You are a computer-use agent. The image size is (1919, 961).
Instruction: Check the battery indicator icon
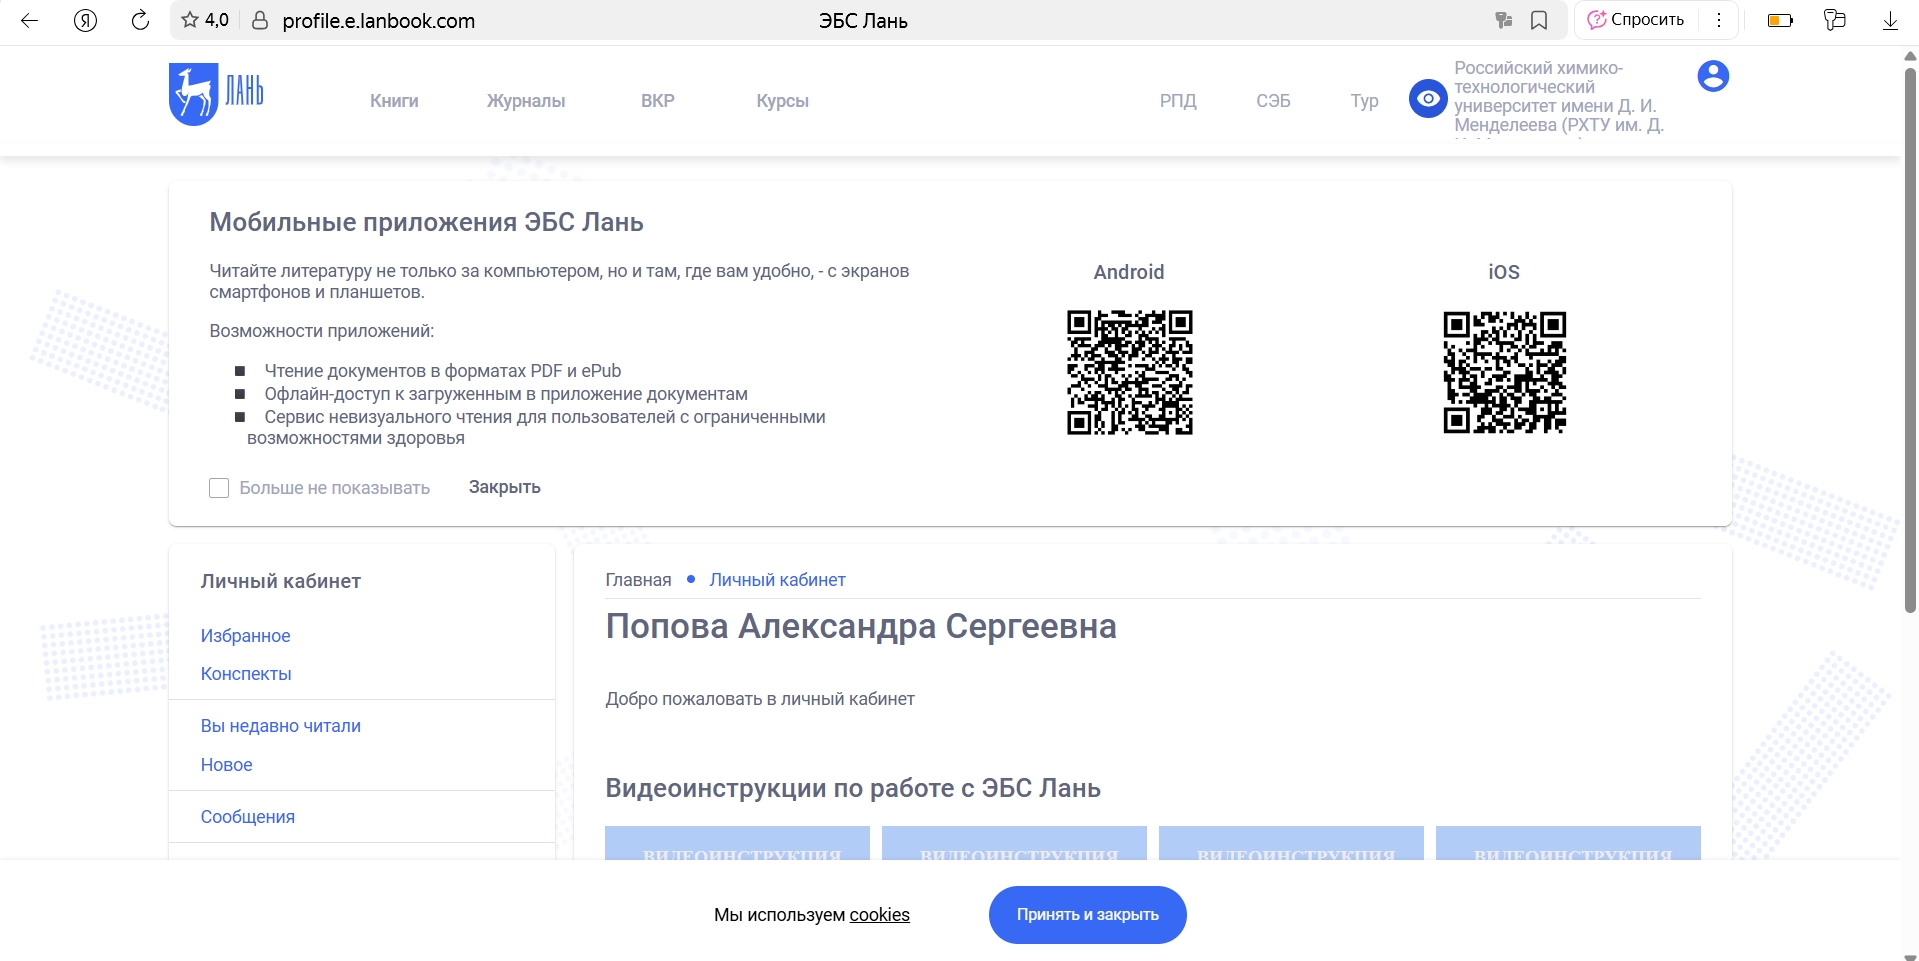(x=1780, y=20)
